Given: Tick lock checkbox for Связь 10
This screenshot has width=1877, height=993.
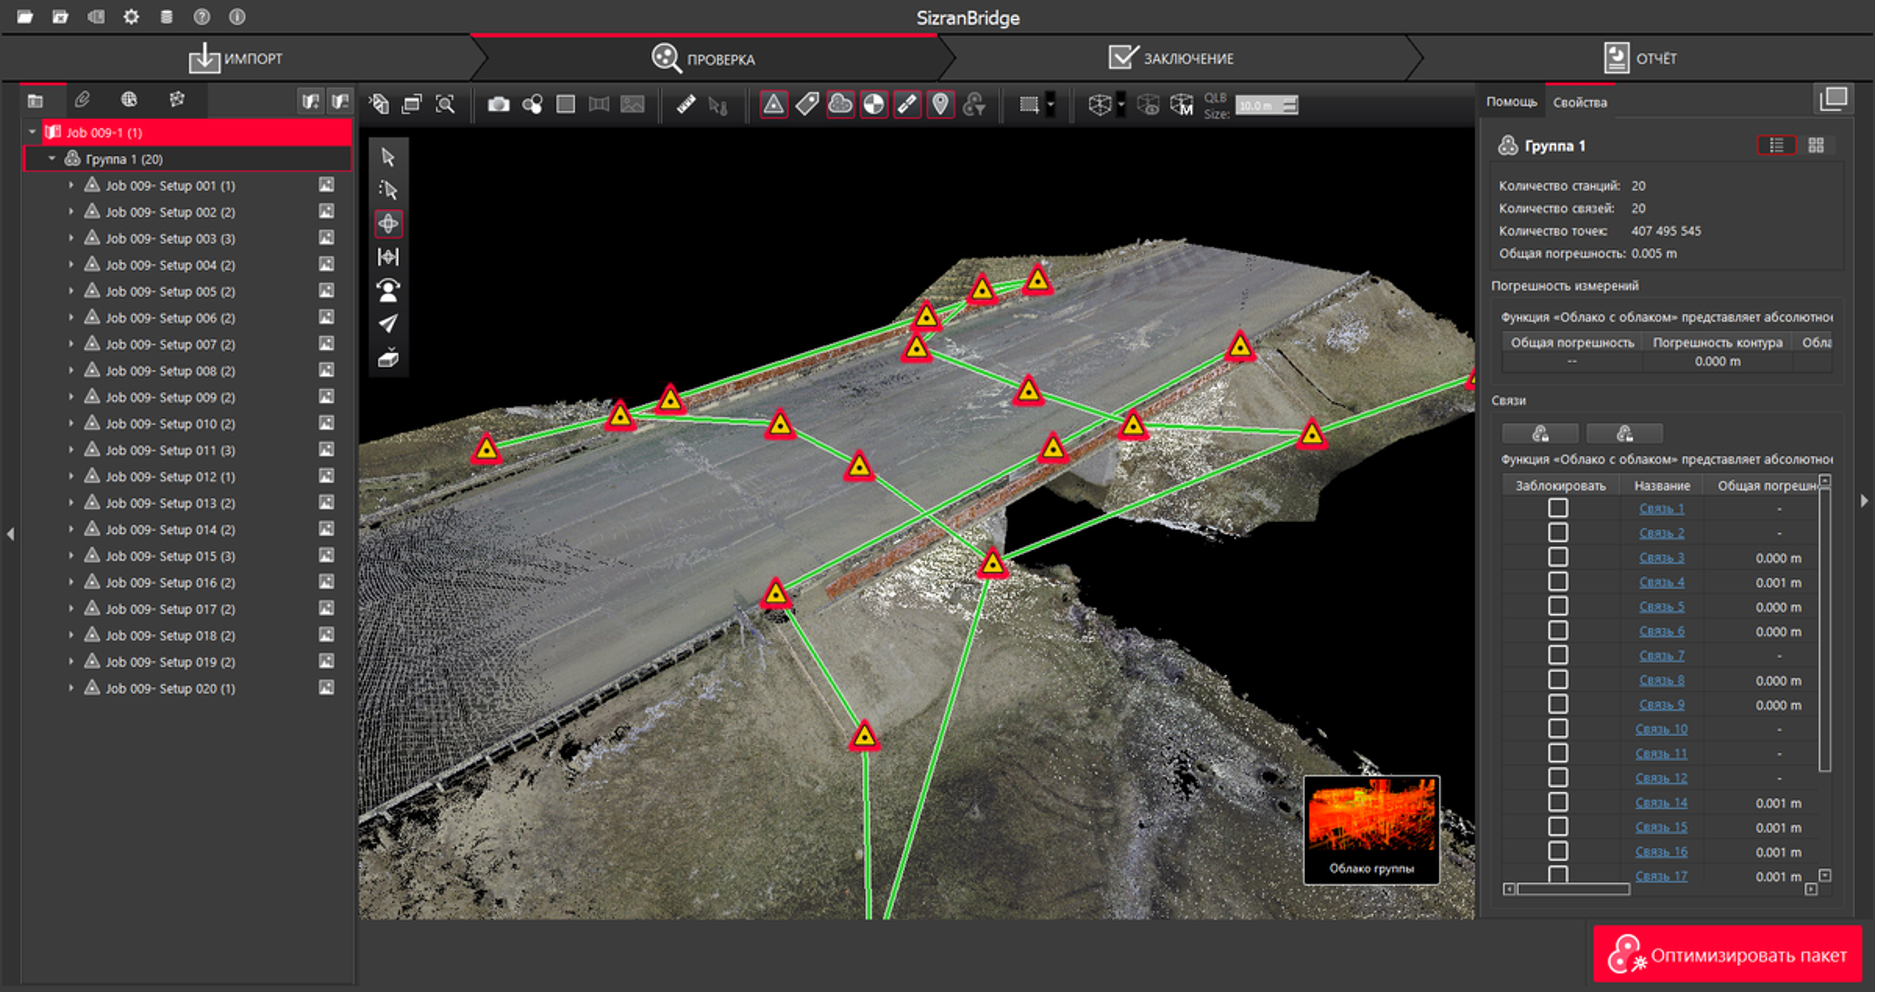Looking at the screenshot, I should 1558,729.
